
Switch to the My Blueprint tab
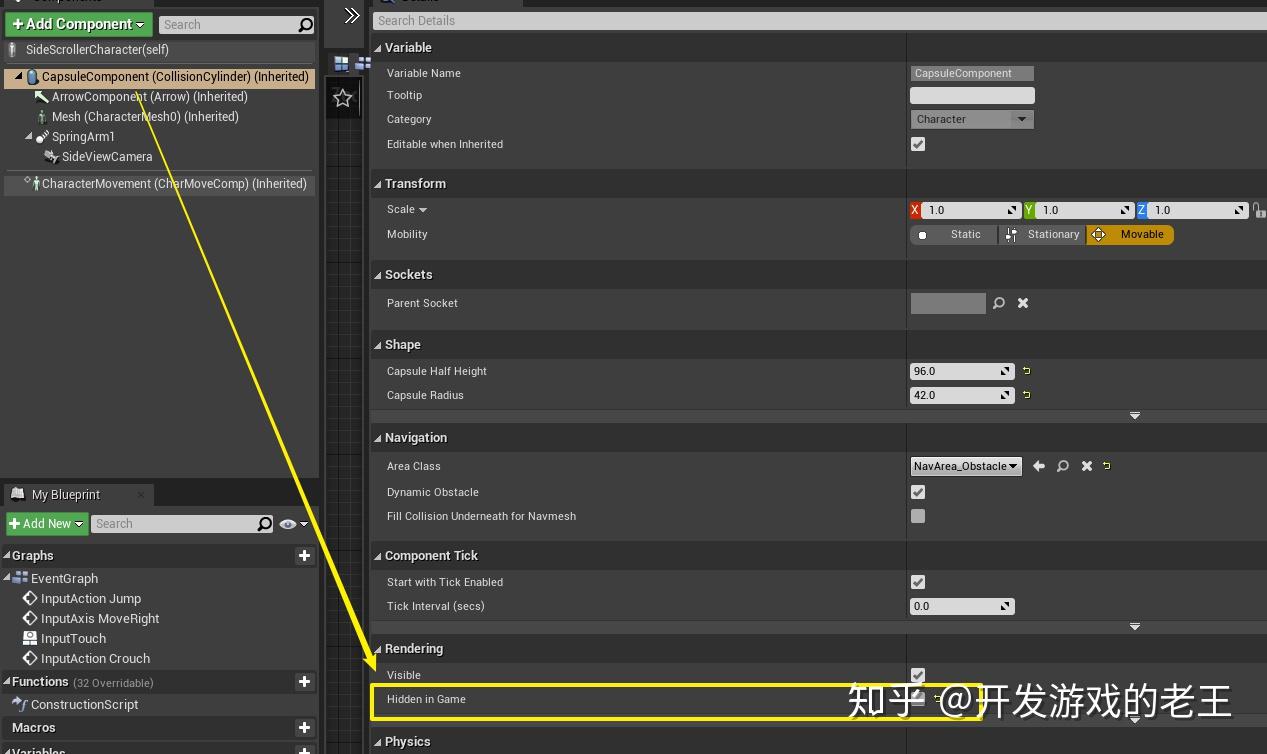click(66, 495)
